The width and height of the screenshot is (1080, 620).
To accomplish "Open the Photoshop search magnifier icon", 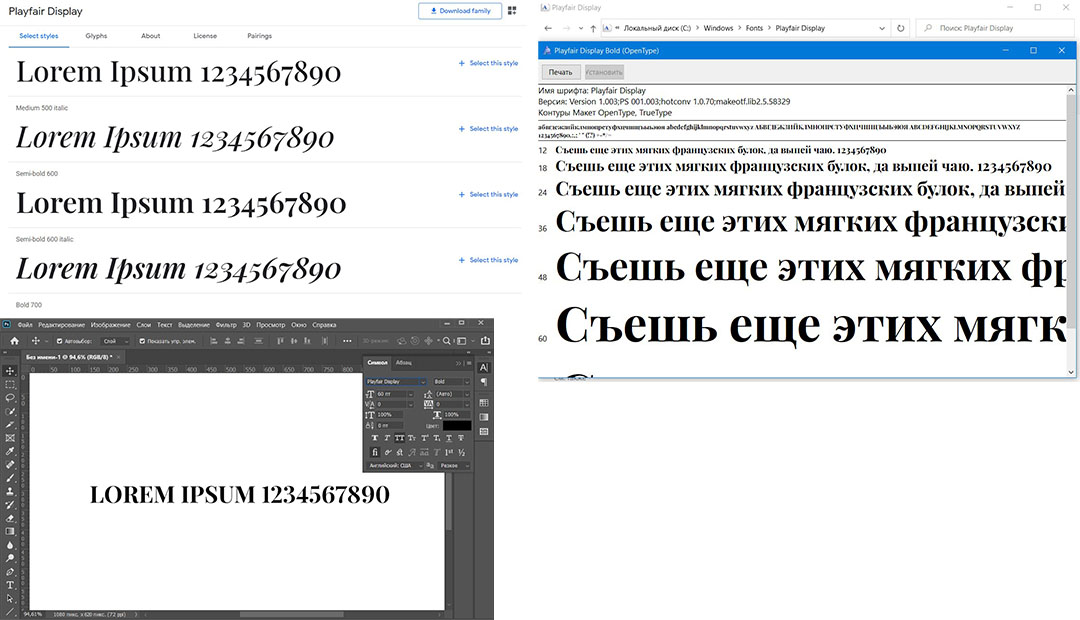I will (x=447, y=341).
